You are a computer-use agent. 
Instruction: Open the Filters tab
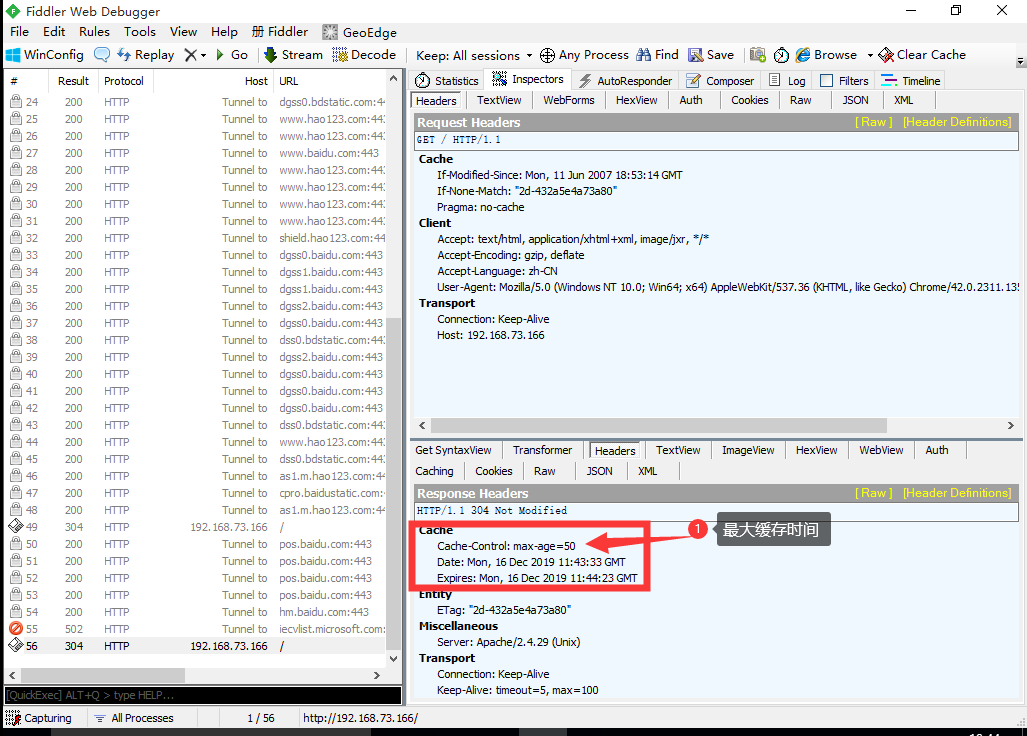pos(845,81)
